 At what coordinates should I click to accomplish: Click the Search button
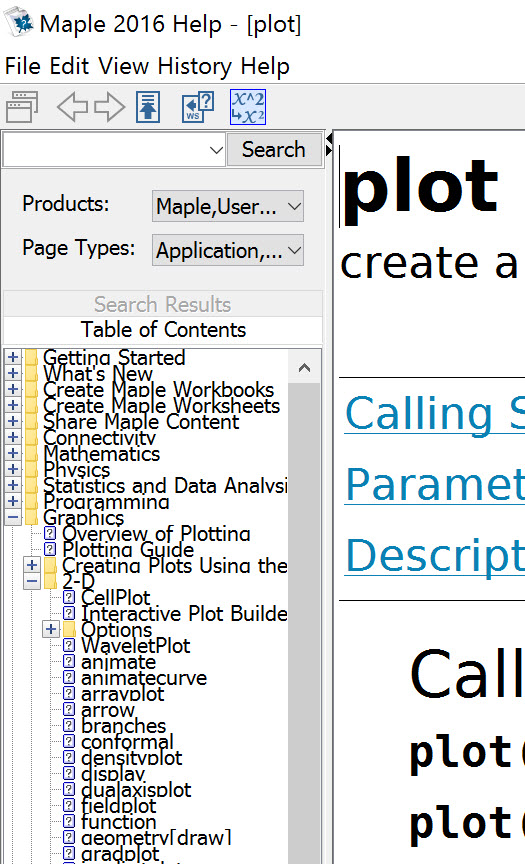coord(274,149)
